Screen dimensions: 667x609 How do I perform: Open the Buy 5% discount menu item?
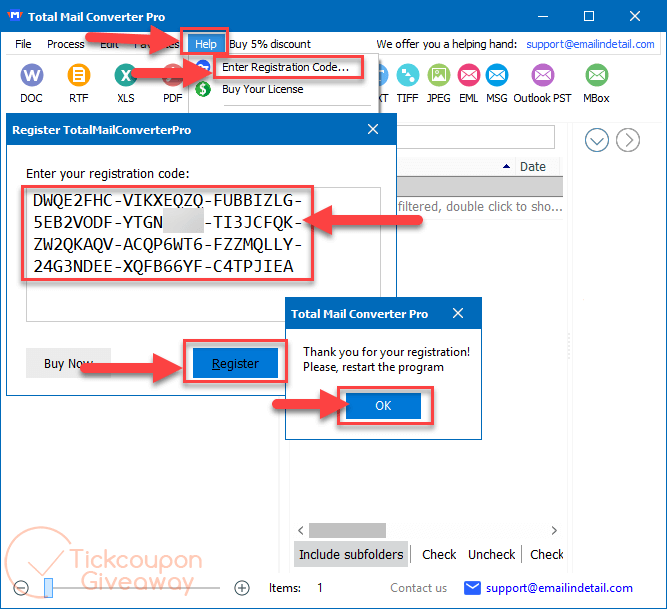coord(270,44)
